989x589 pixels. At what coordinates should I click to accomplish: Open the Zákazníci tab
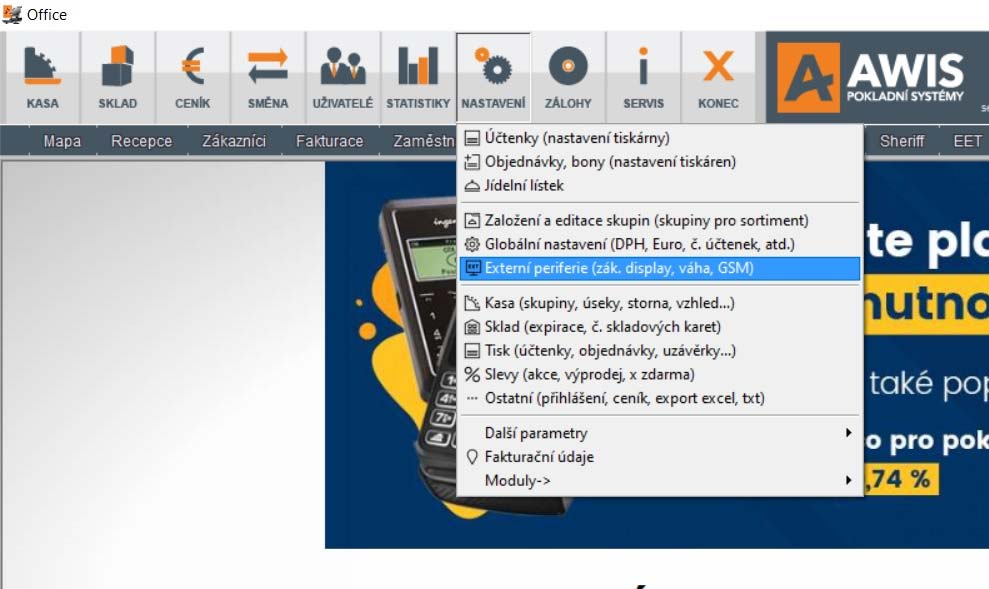(234, 141)
